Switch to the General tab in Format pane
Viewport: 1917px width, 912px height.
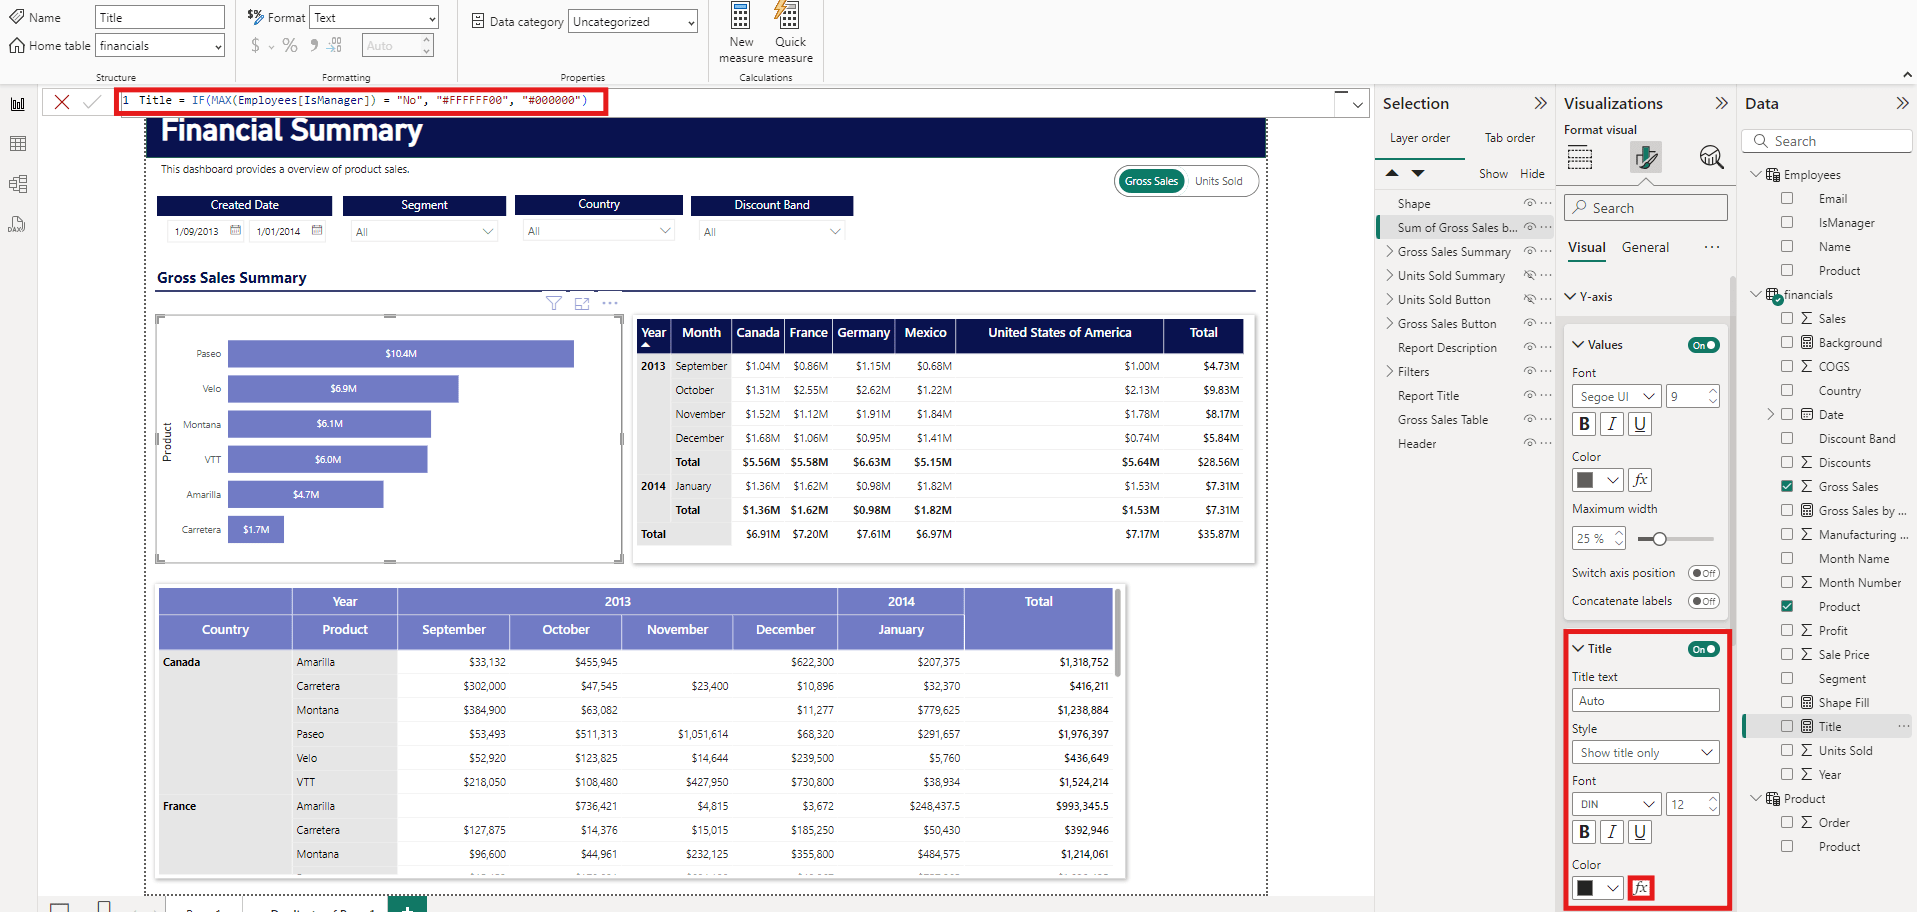click(1645, 247)
